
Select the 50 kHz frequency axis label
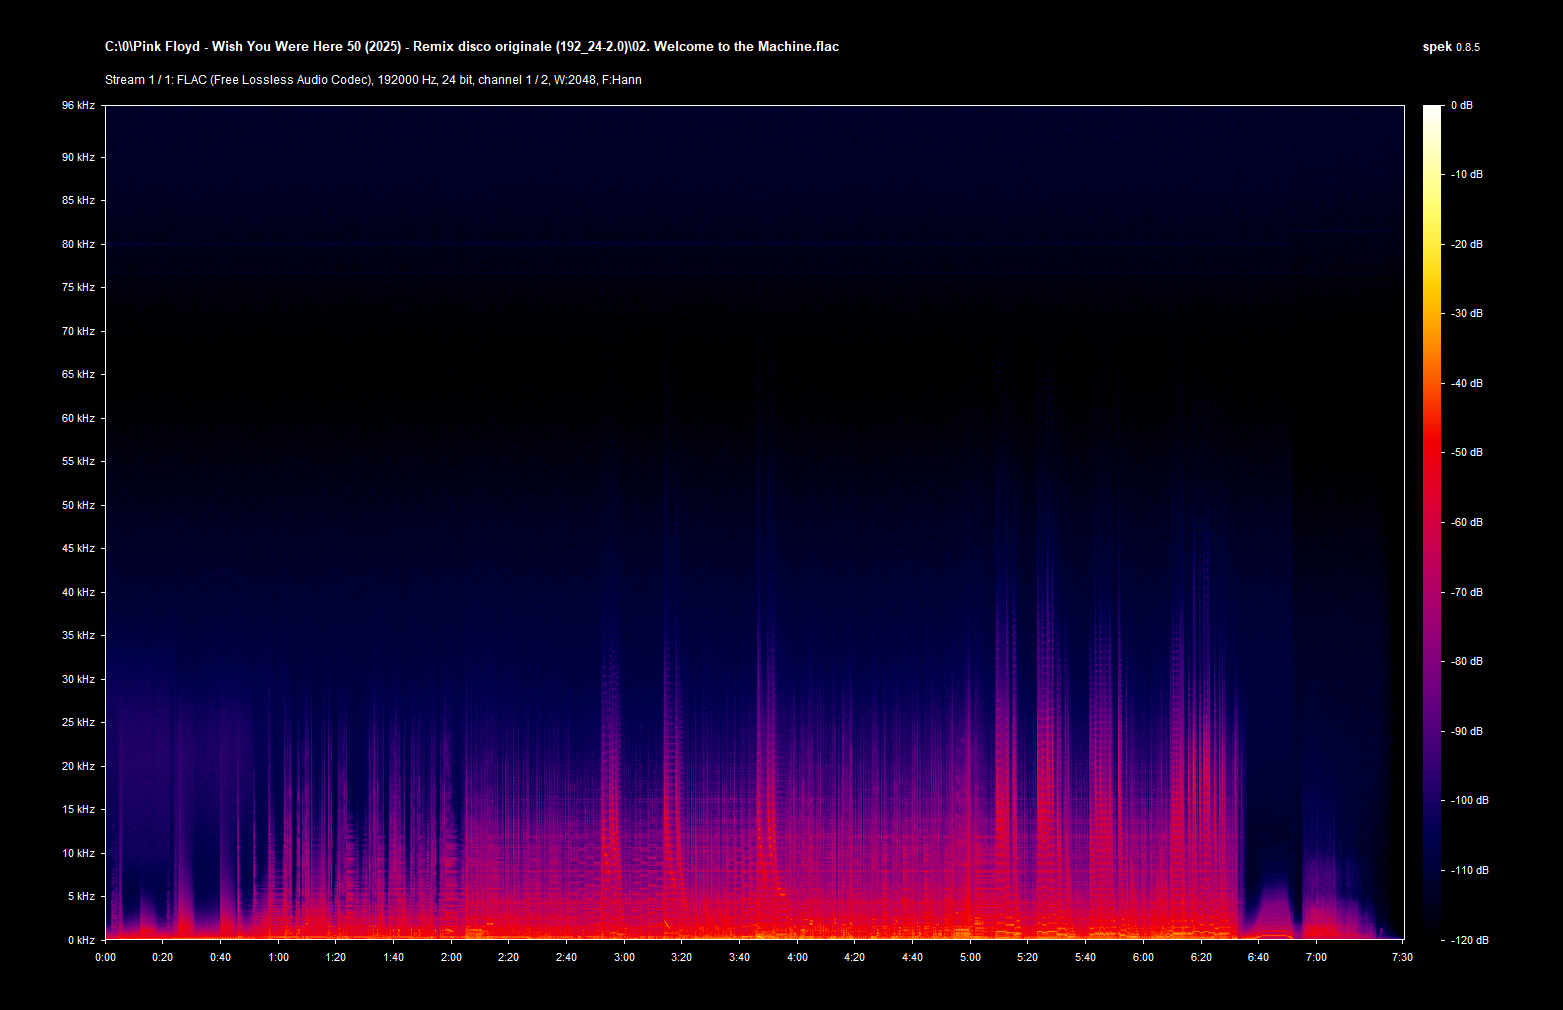point(78,505)
